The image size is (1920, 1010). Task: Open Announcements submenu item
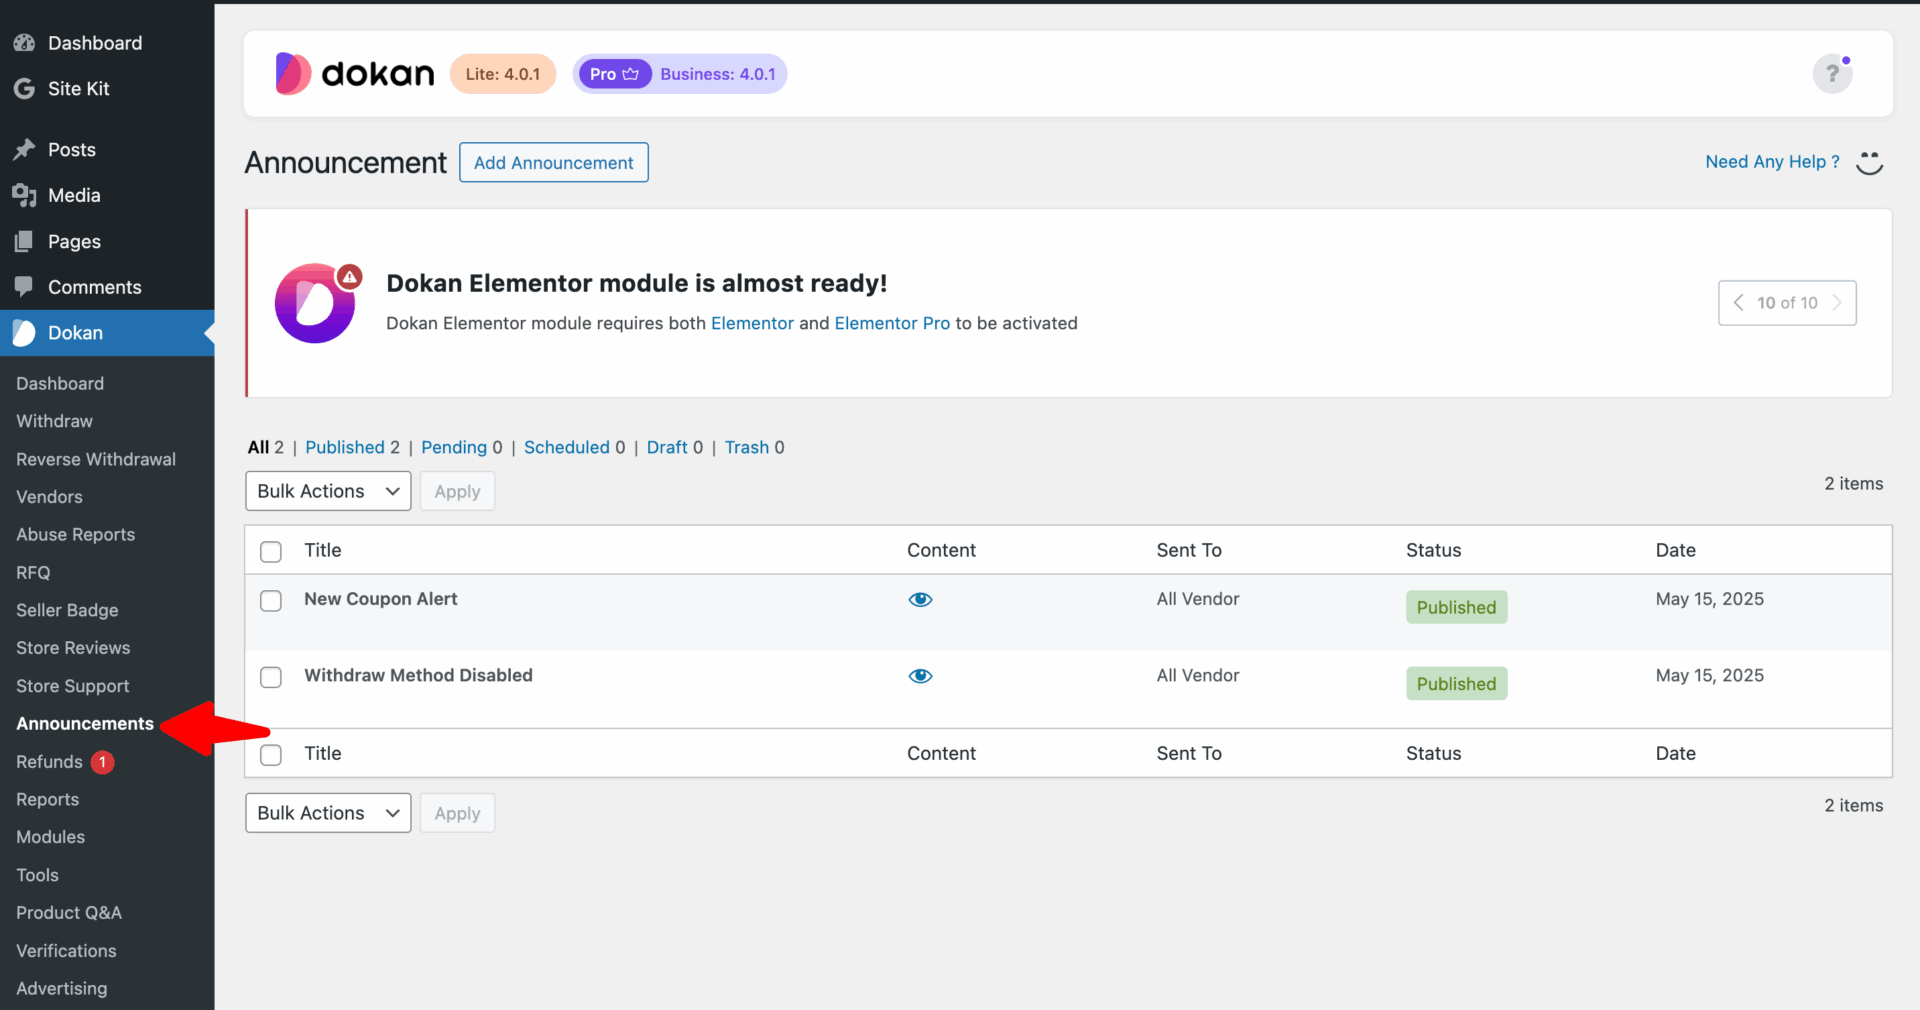point(85,723)
